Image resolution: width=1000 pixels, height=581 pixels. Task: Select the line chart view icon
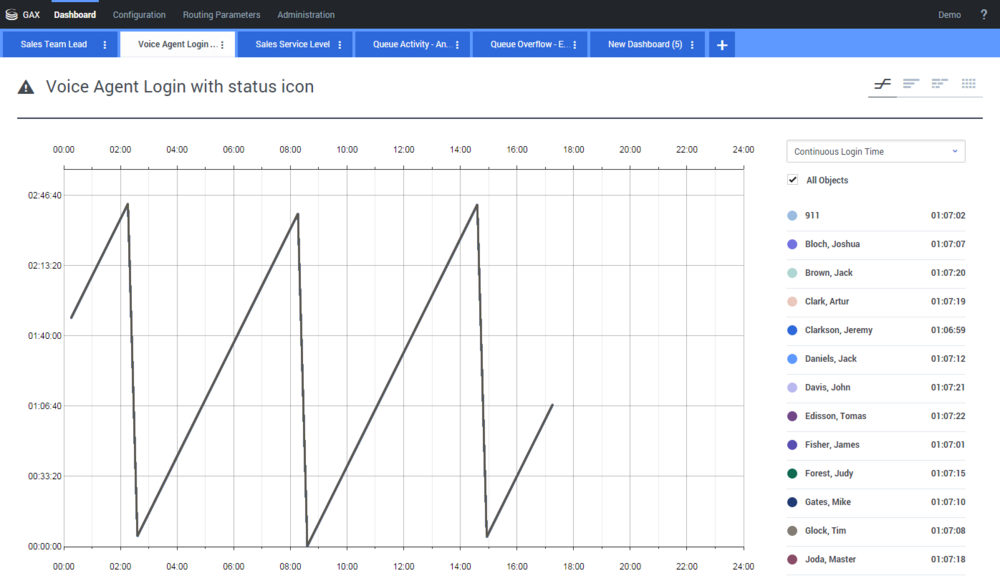point(882,84)
